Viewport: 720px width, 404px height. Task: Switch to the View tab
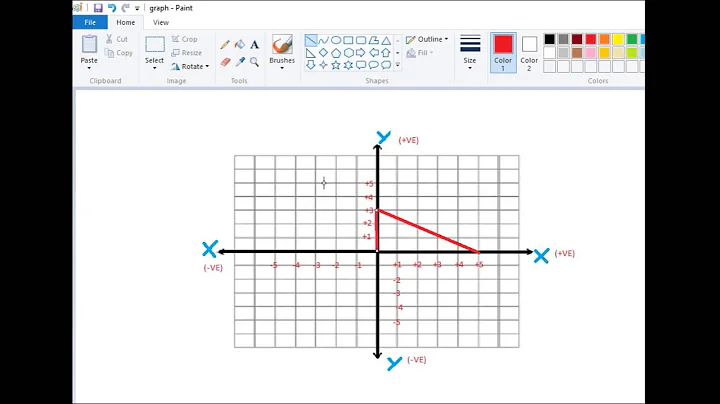pyautogui.click(x=161, y=22)
